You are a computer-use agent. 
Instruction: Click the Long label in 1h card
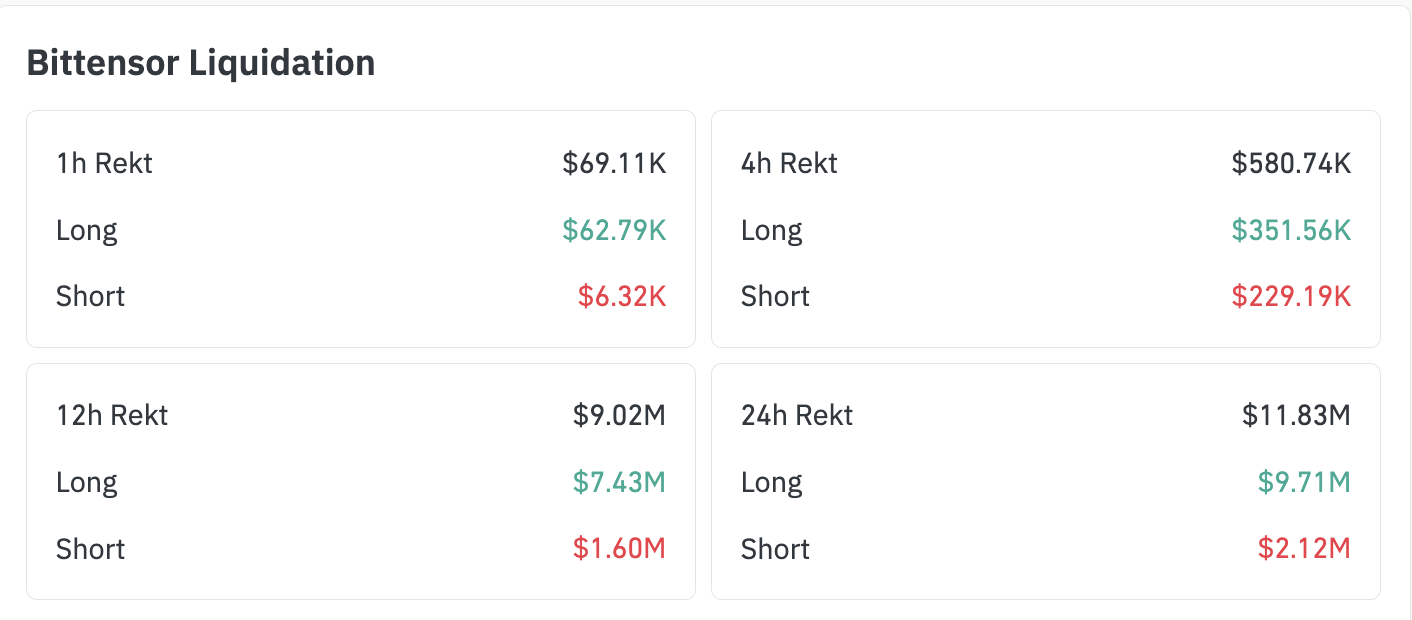pos(86,230)
